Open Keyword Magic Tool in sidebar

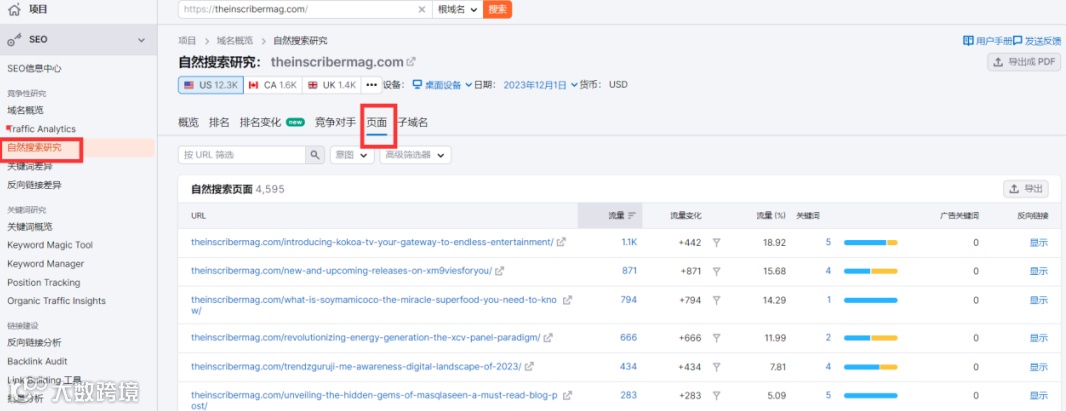tap(50, 245)
